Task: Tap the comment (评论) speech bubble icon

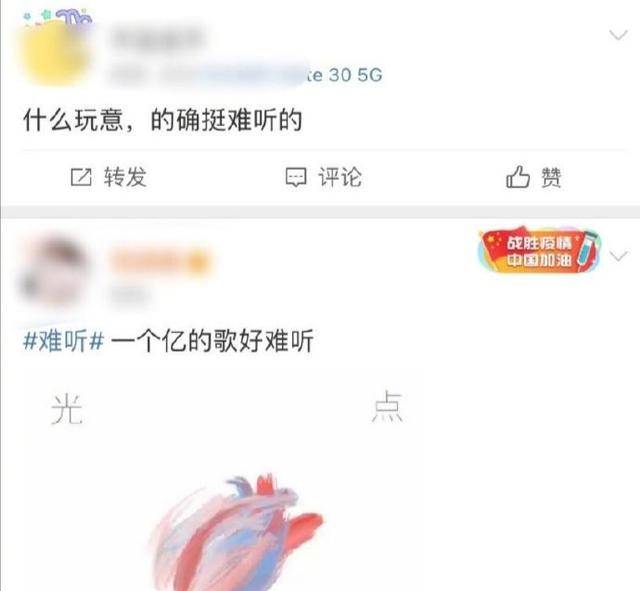Action: tap(296, 177)
